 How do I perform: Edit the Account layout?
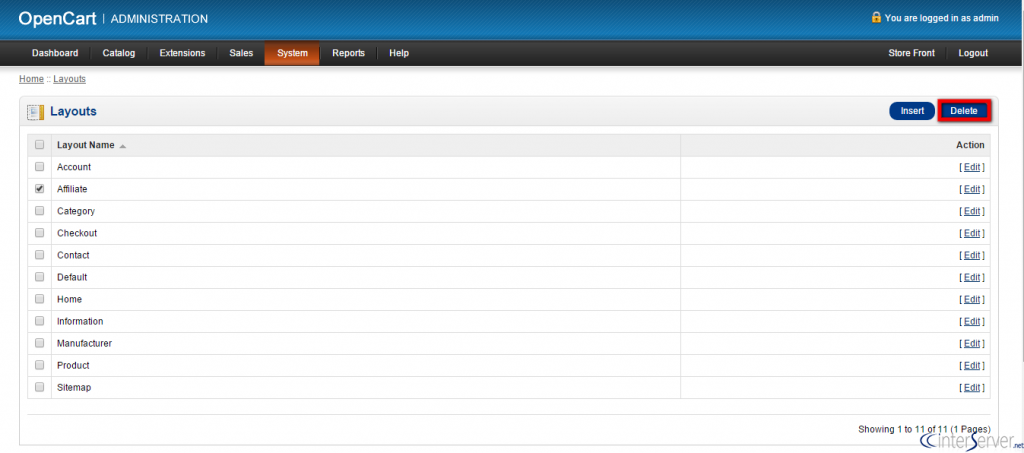[972, 167]
